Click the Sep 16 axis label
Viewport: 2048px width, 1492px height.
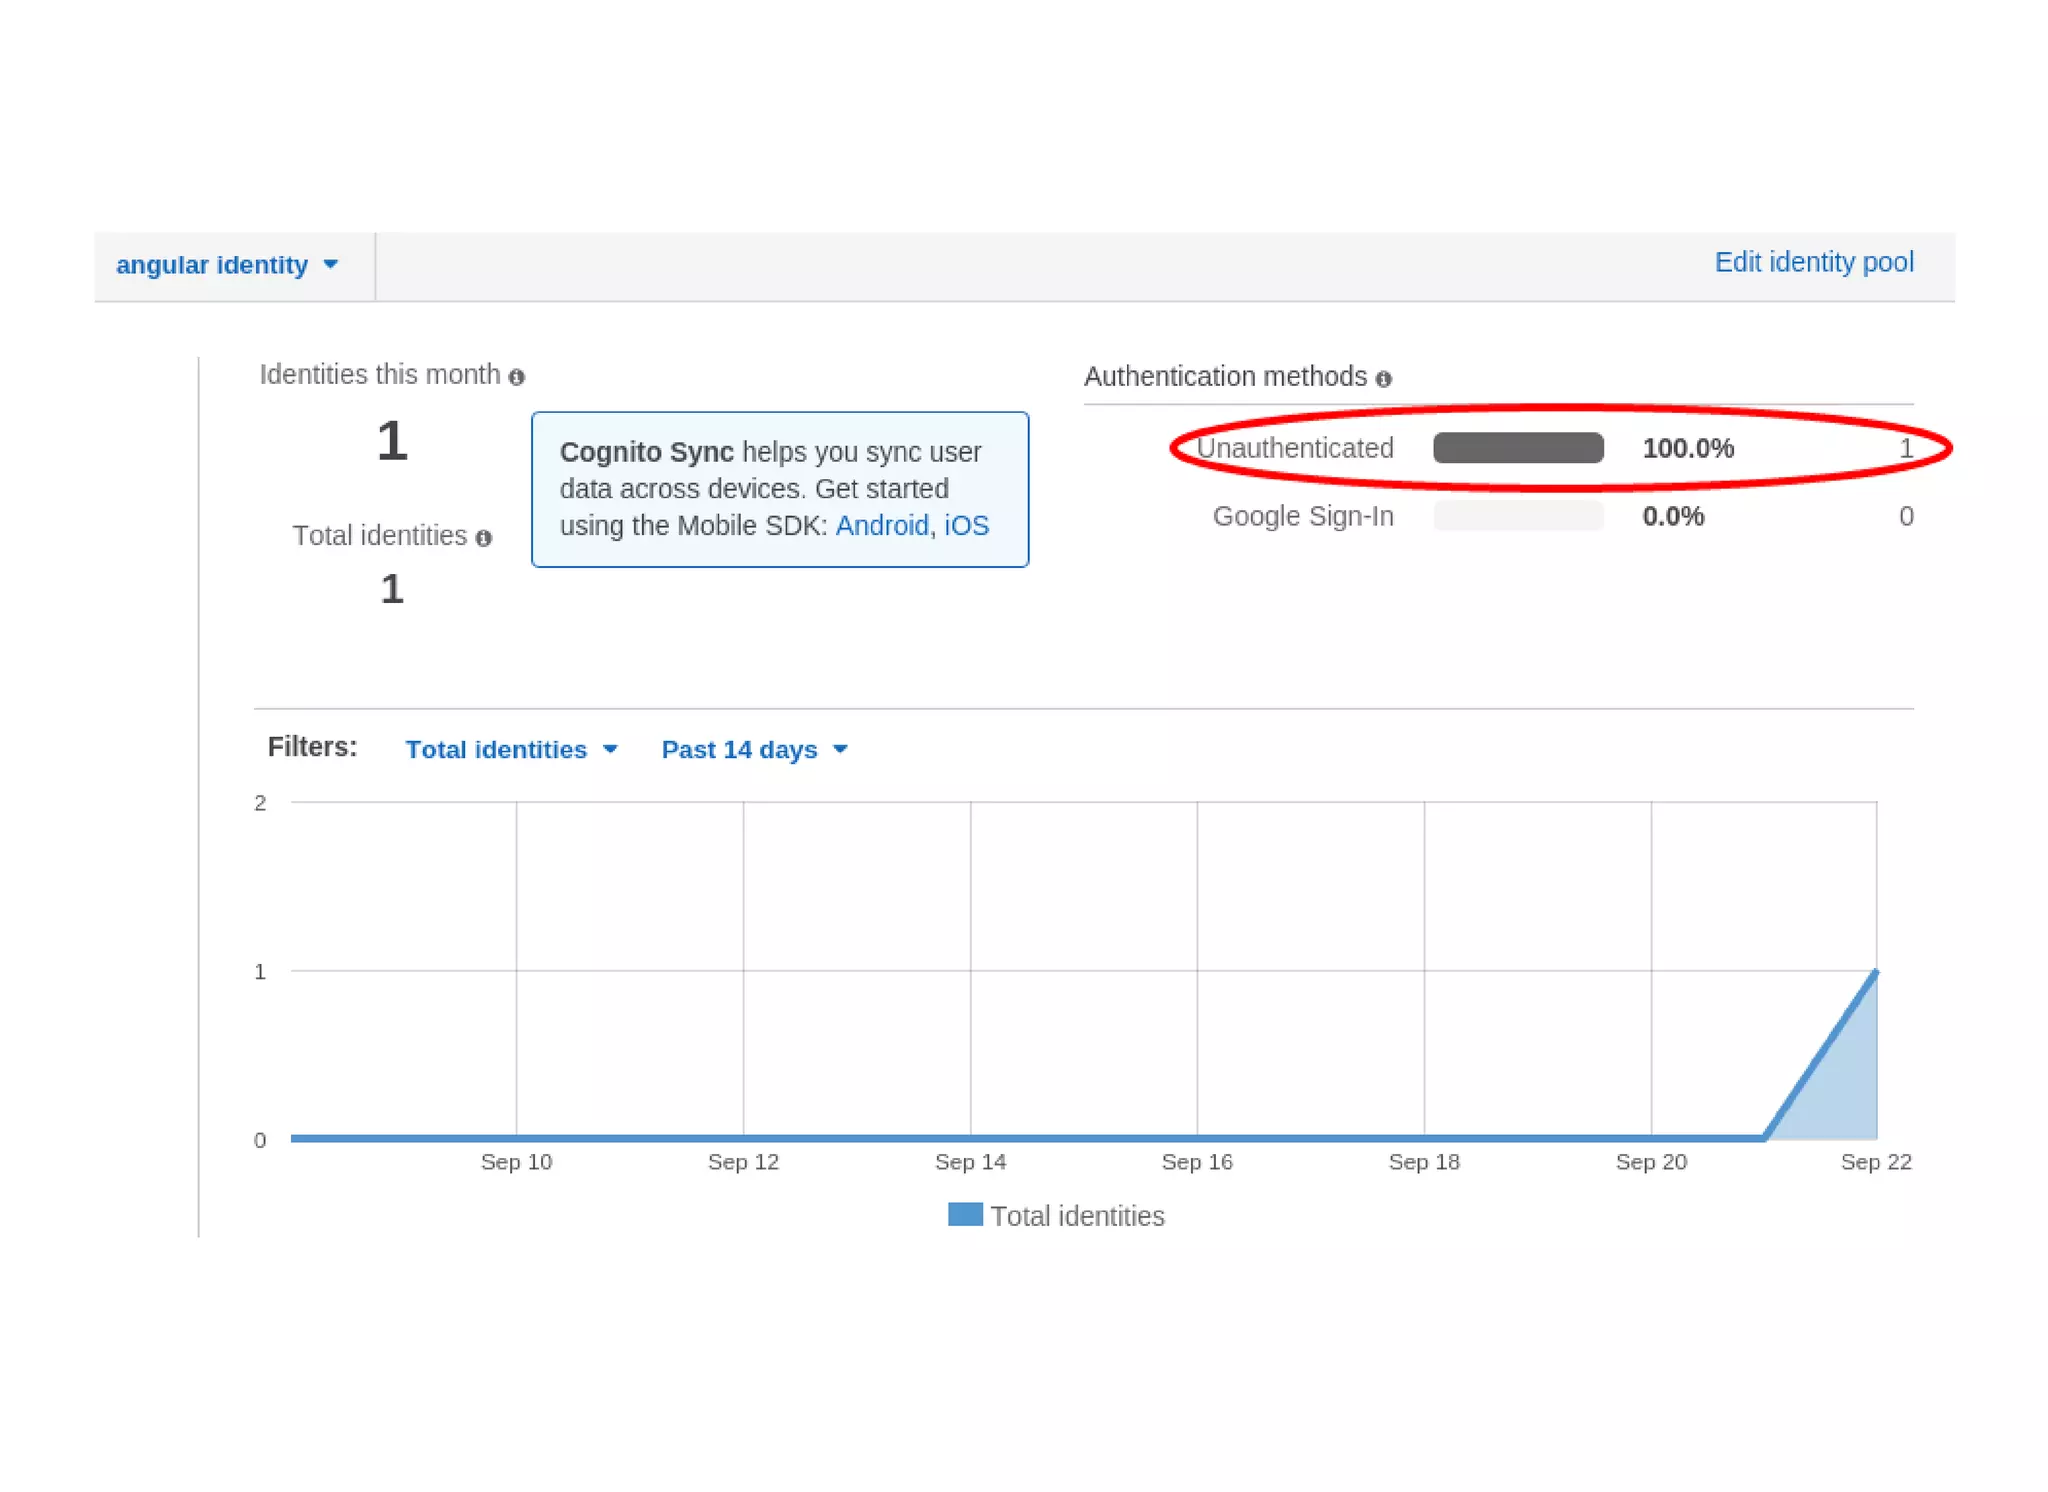[x=1196, y=1162]
